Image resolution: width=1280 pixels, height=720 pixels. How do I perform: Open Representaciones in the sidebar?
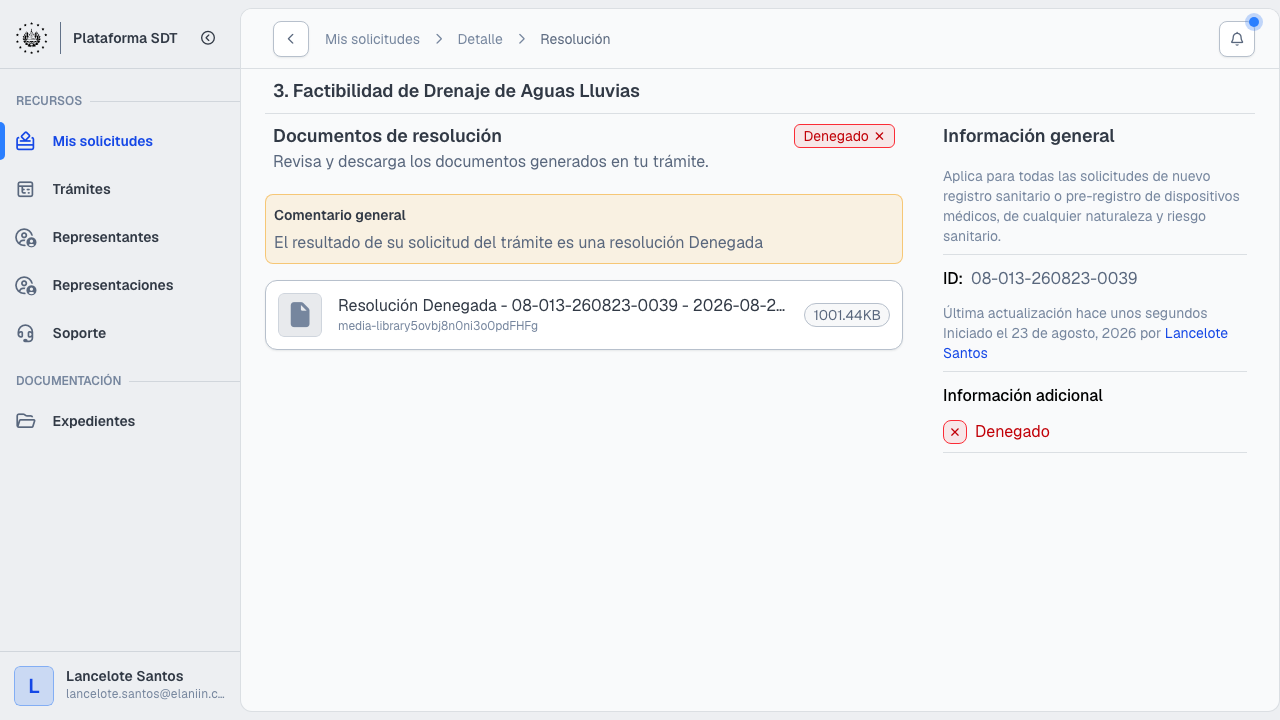pos(120,285)
